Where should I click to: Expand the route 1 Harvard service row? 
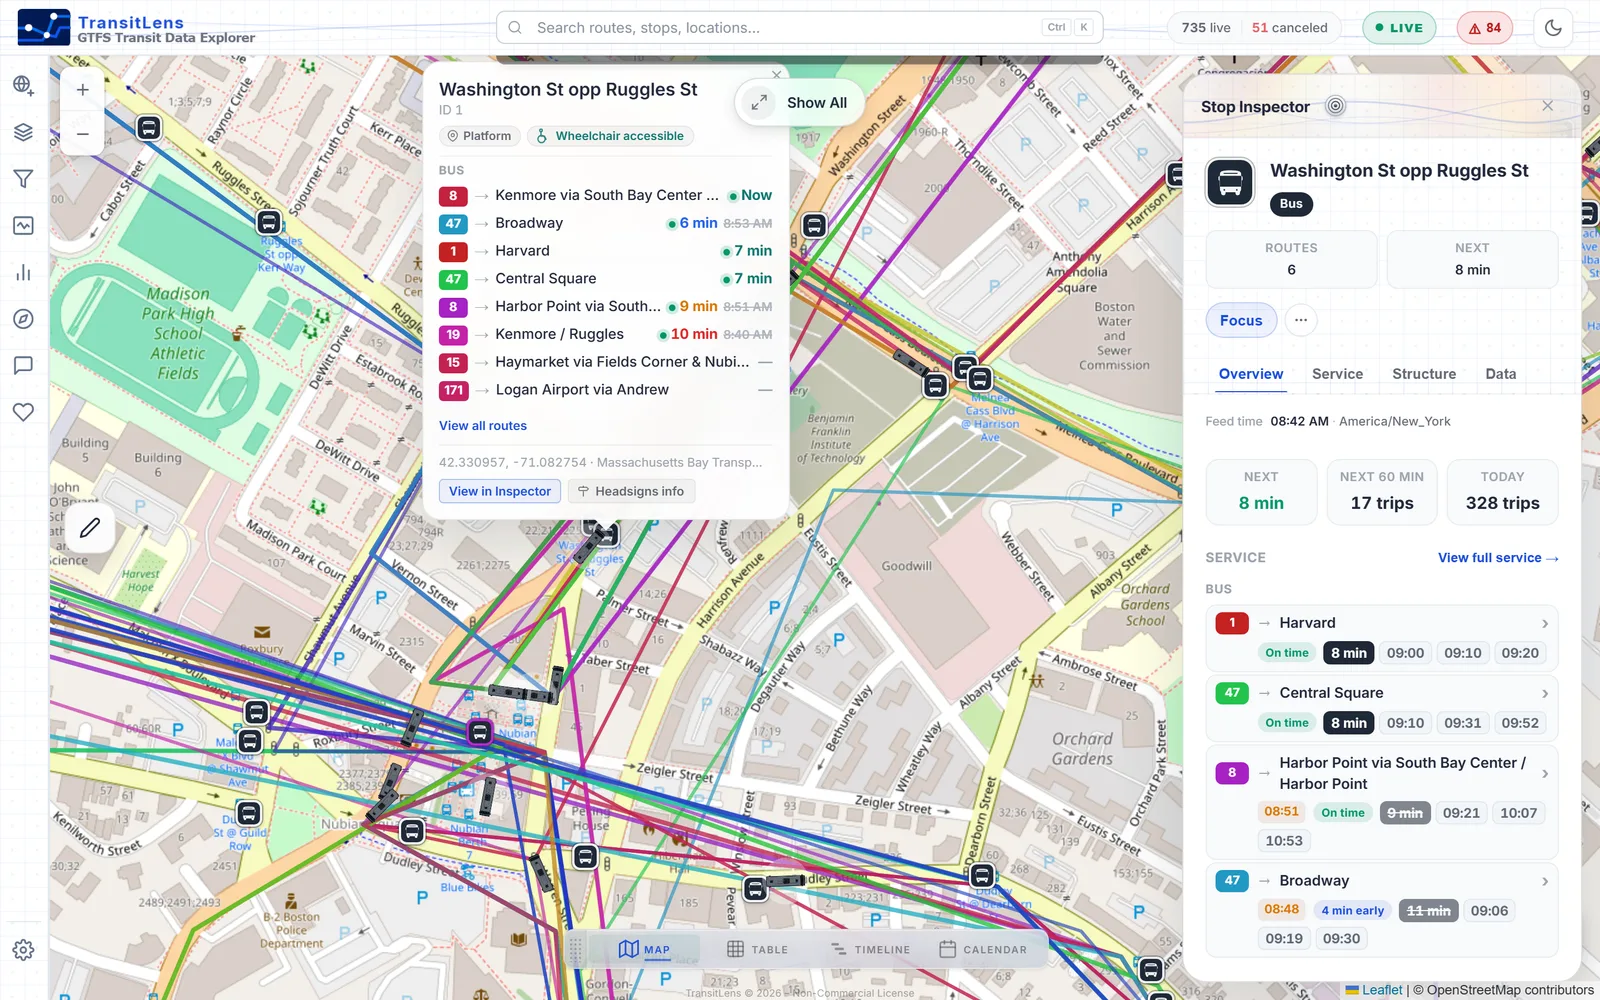pyautogui.click(x=1382, y=637)
